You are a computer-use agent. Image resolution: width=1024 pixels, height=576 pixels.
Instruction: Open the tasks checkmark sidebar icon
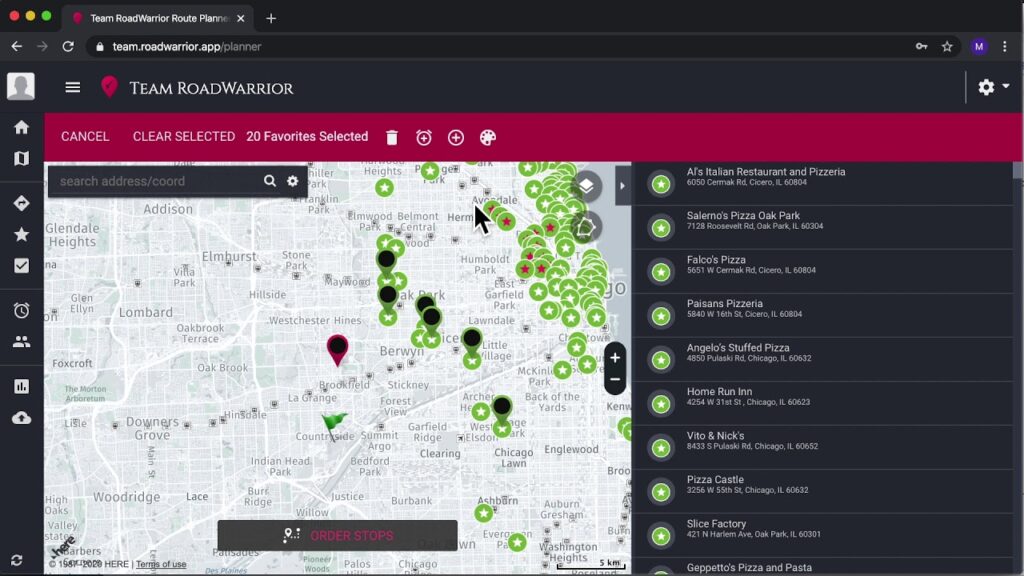point(22,266)
